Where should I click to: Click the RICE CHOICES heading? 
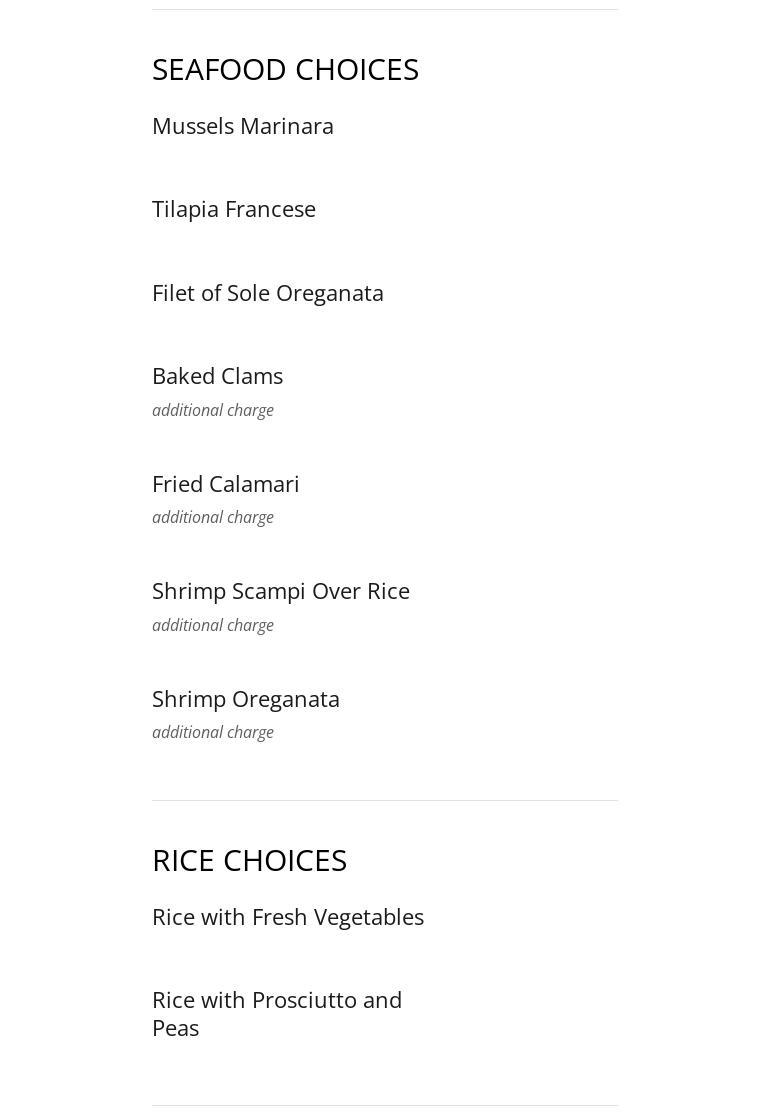[x=249, y=860]
